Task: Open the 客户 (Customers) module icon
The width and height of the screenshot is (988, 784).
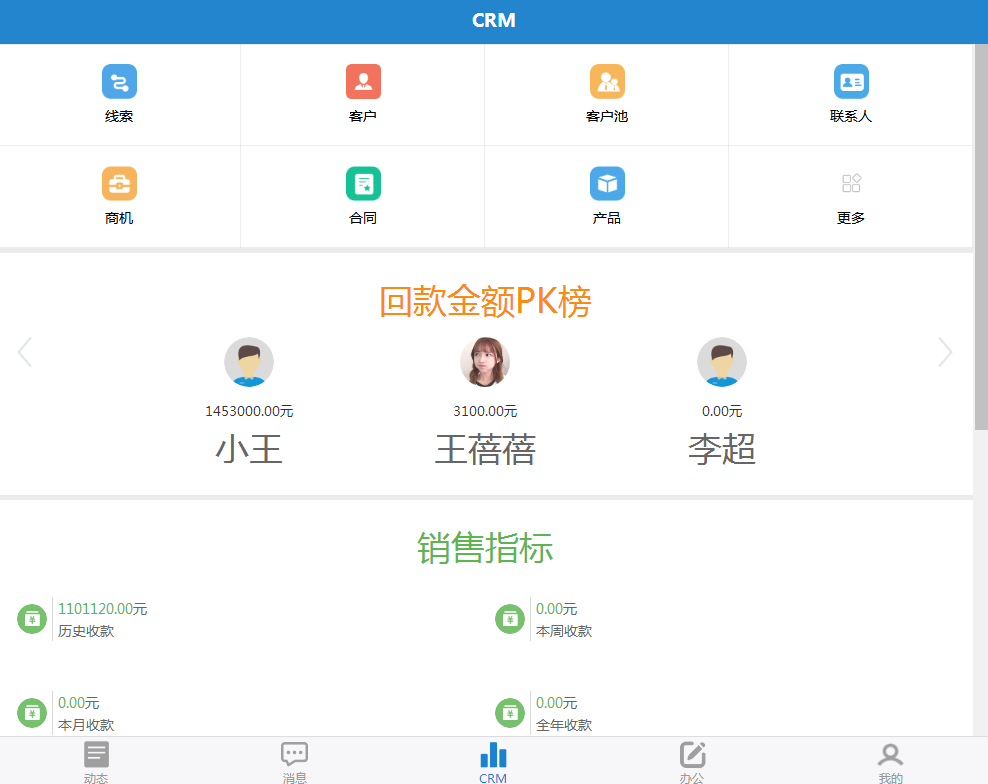Action: [363, 82]
